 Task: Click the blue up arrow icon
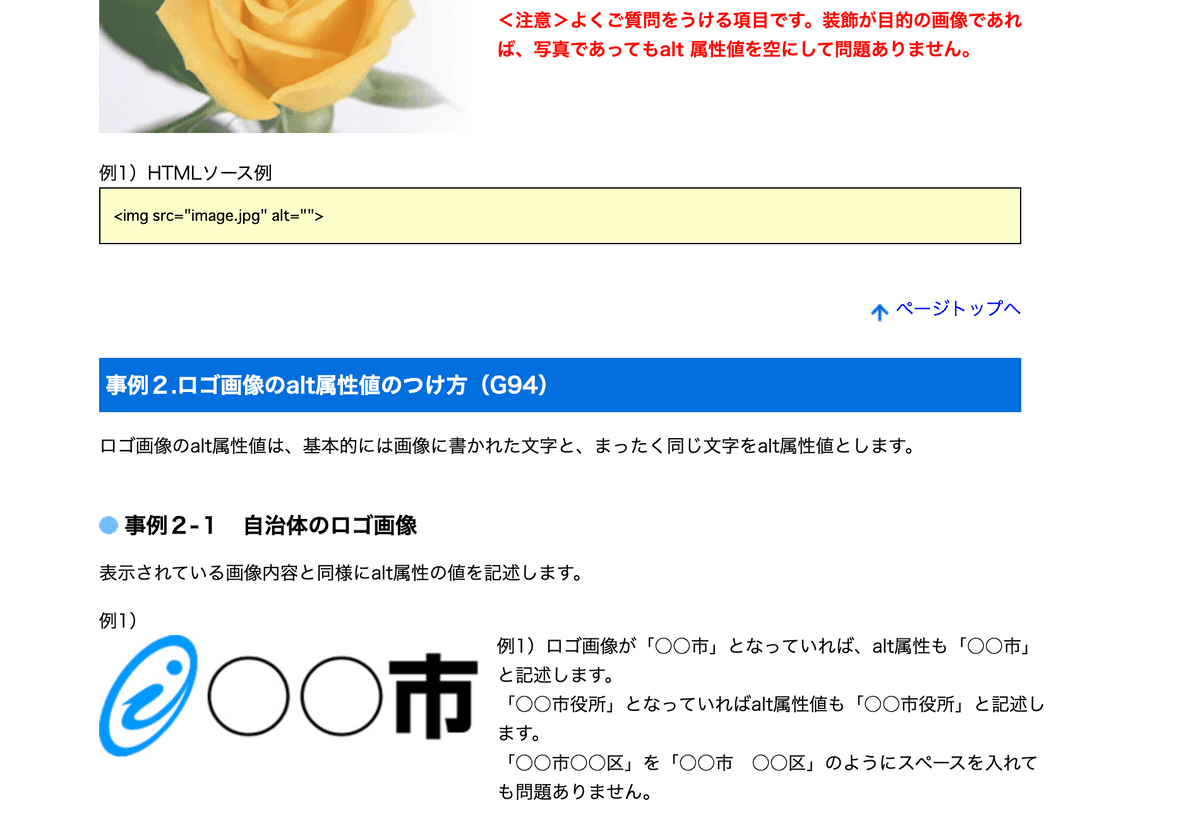tap(879, 312)
